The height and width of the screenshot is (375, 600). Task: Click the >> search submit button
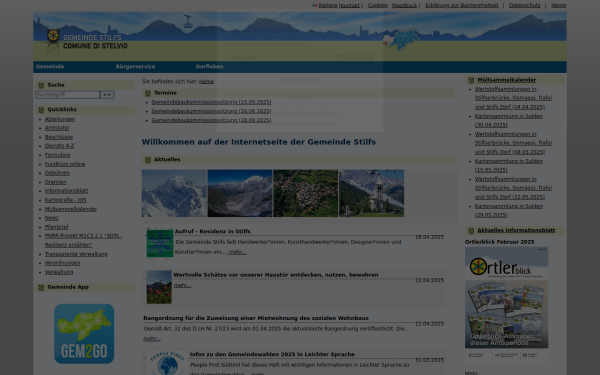[107, 95]
